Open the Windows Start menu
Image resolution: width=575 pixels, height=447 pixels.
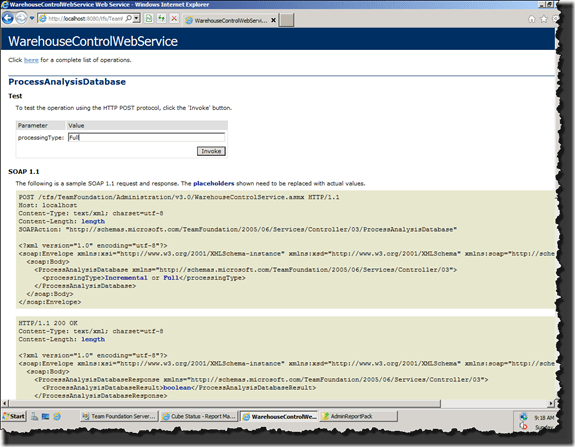pyautogui.click(x=14, y=416)
